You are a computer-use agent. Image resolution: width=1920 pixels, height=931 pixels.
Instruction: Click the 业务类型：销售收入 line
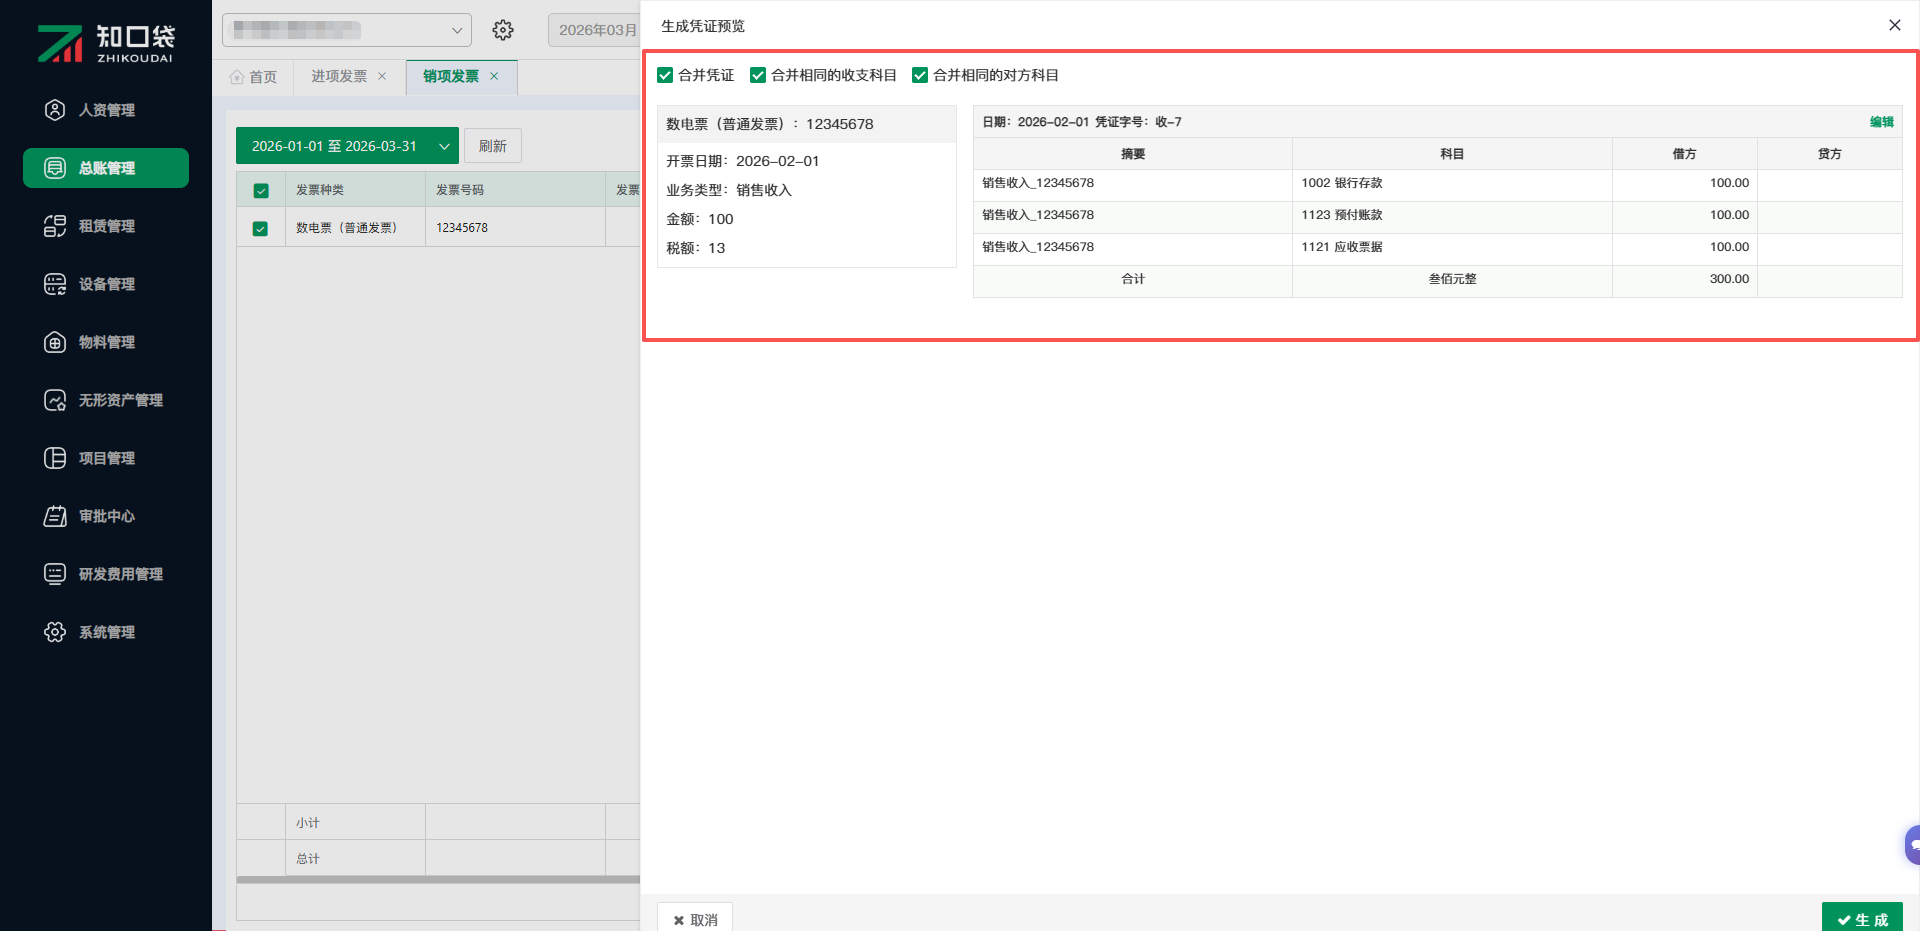pos(729,190)
